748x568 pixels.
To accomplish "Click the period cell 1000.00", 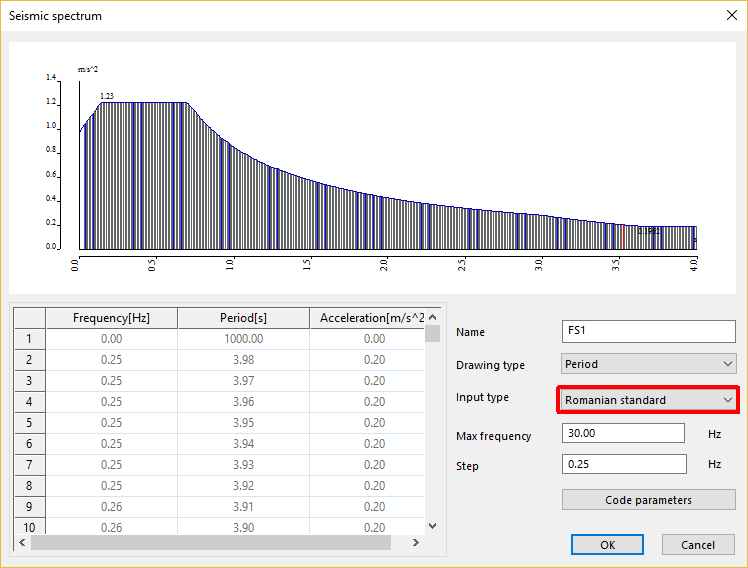I will click(243, 339).
